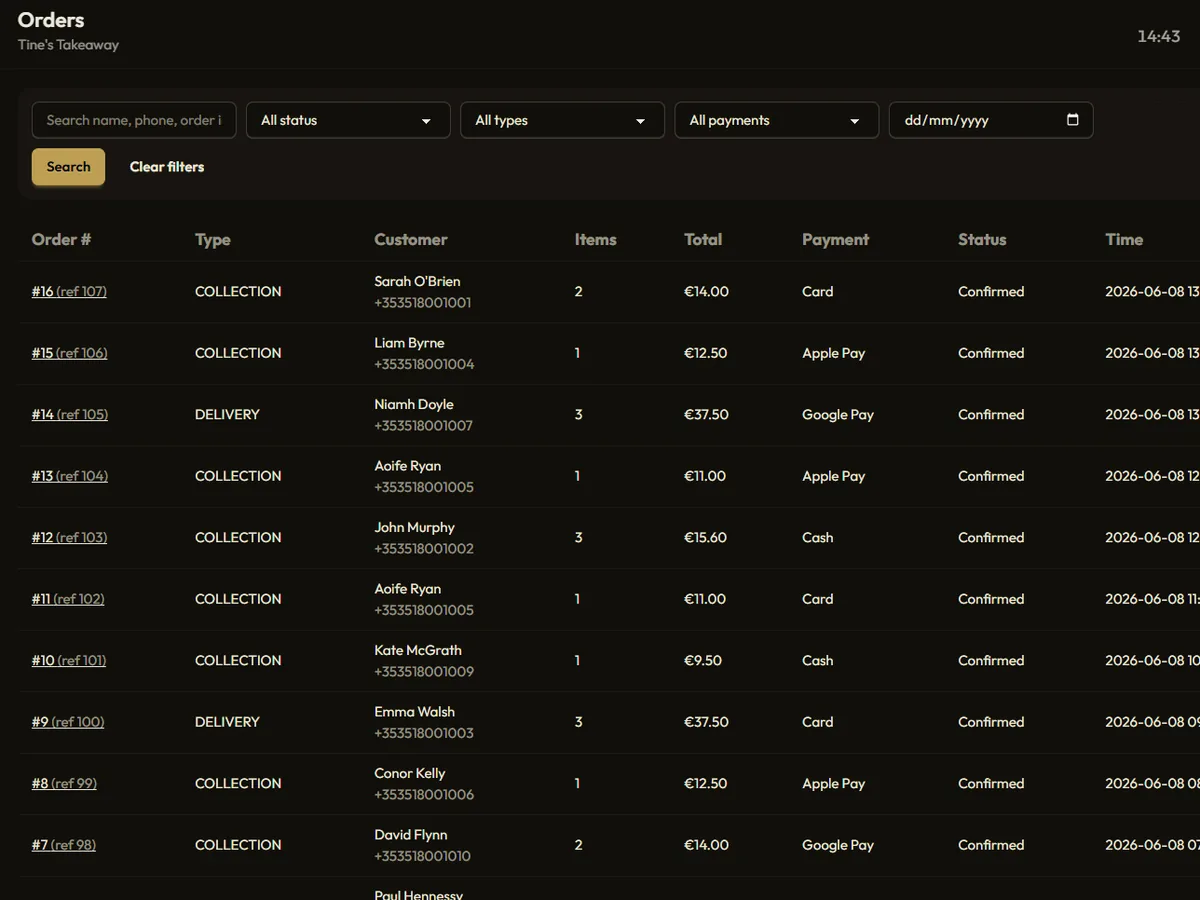Select customer name Emma Walsh
Viewport: 1200px width, 900px height.
[x=414, y=712]
